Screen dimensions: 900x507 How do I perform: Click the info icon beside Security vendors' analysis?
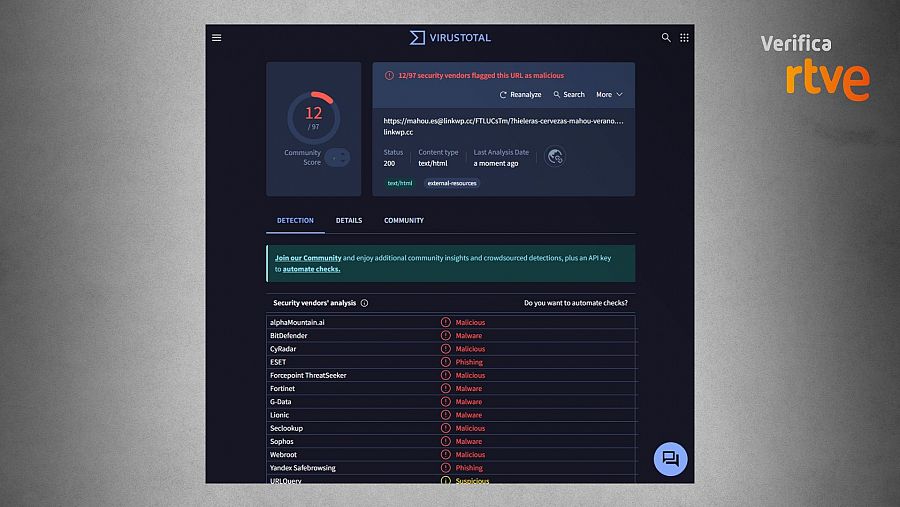pyautogui.click(x=364, y=303)
